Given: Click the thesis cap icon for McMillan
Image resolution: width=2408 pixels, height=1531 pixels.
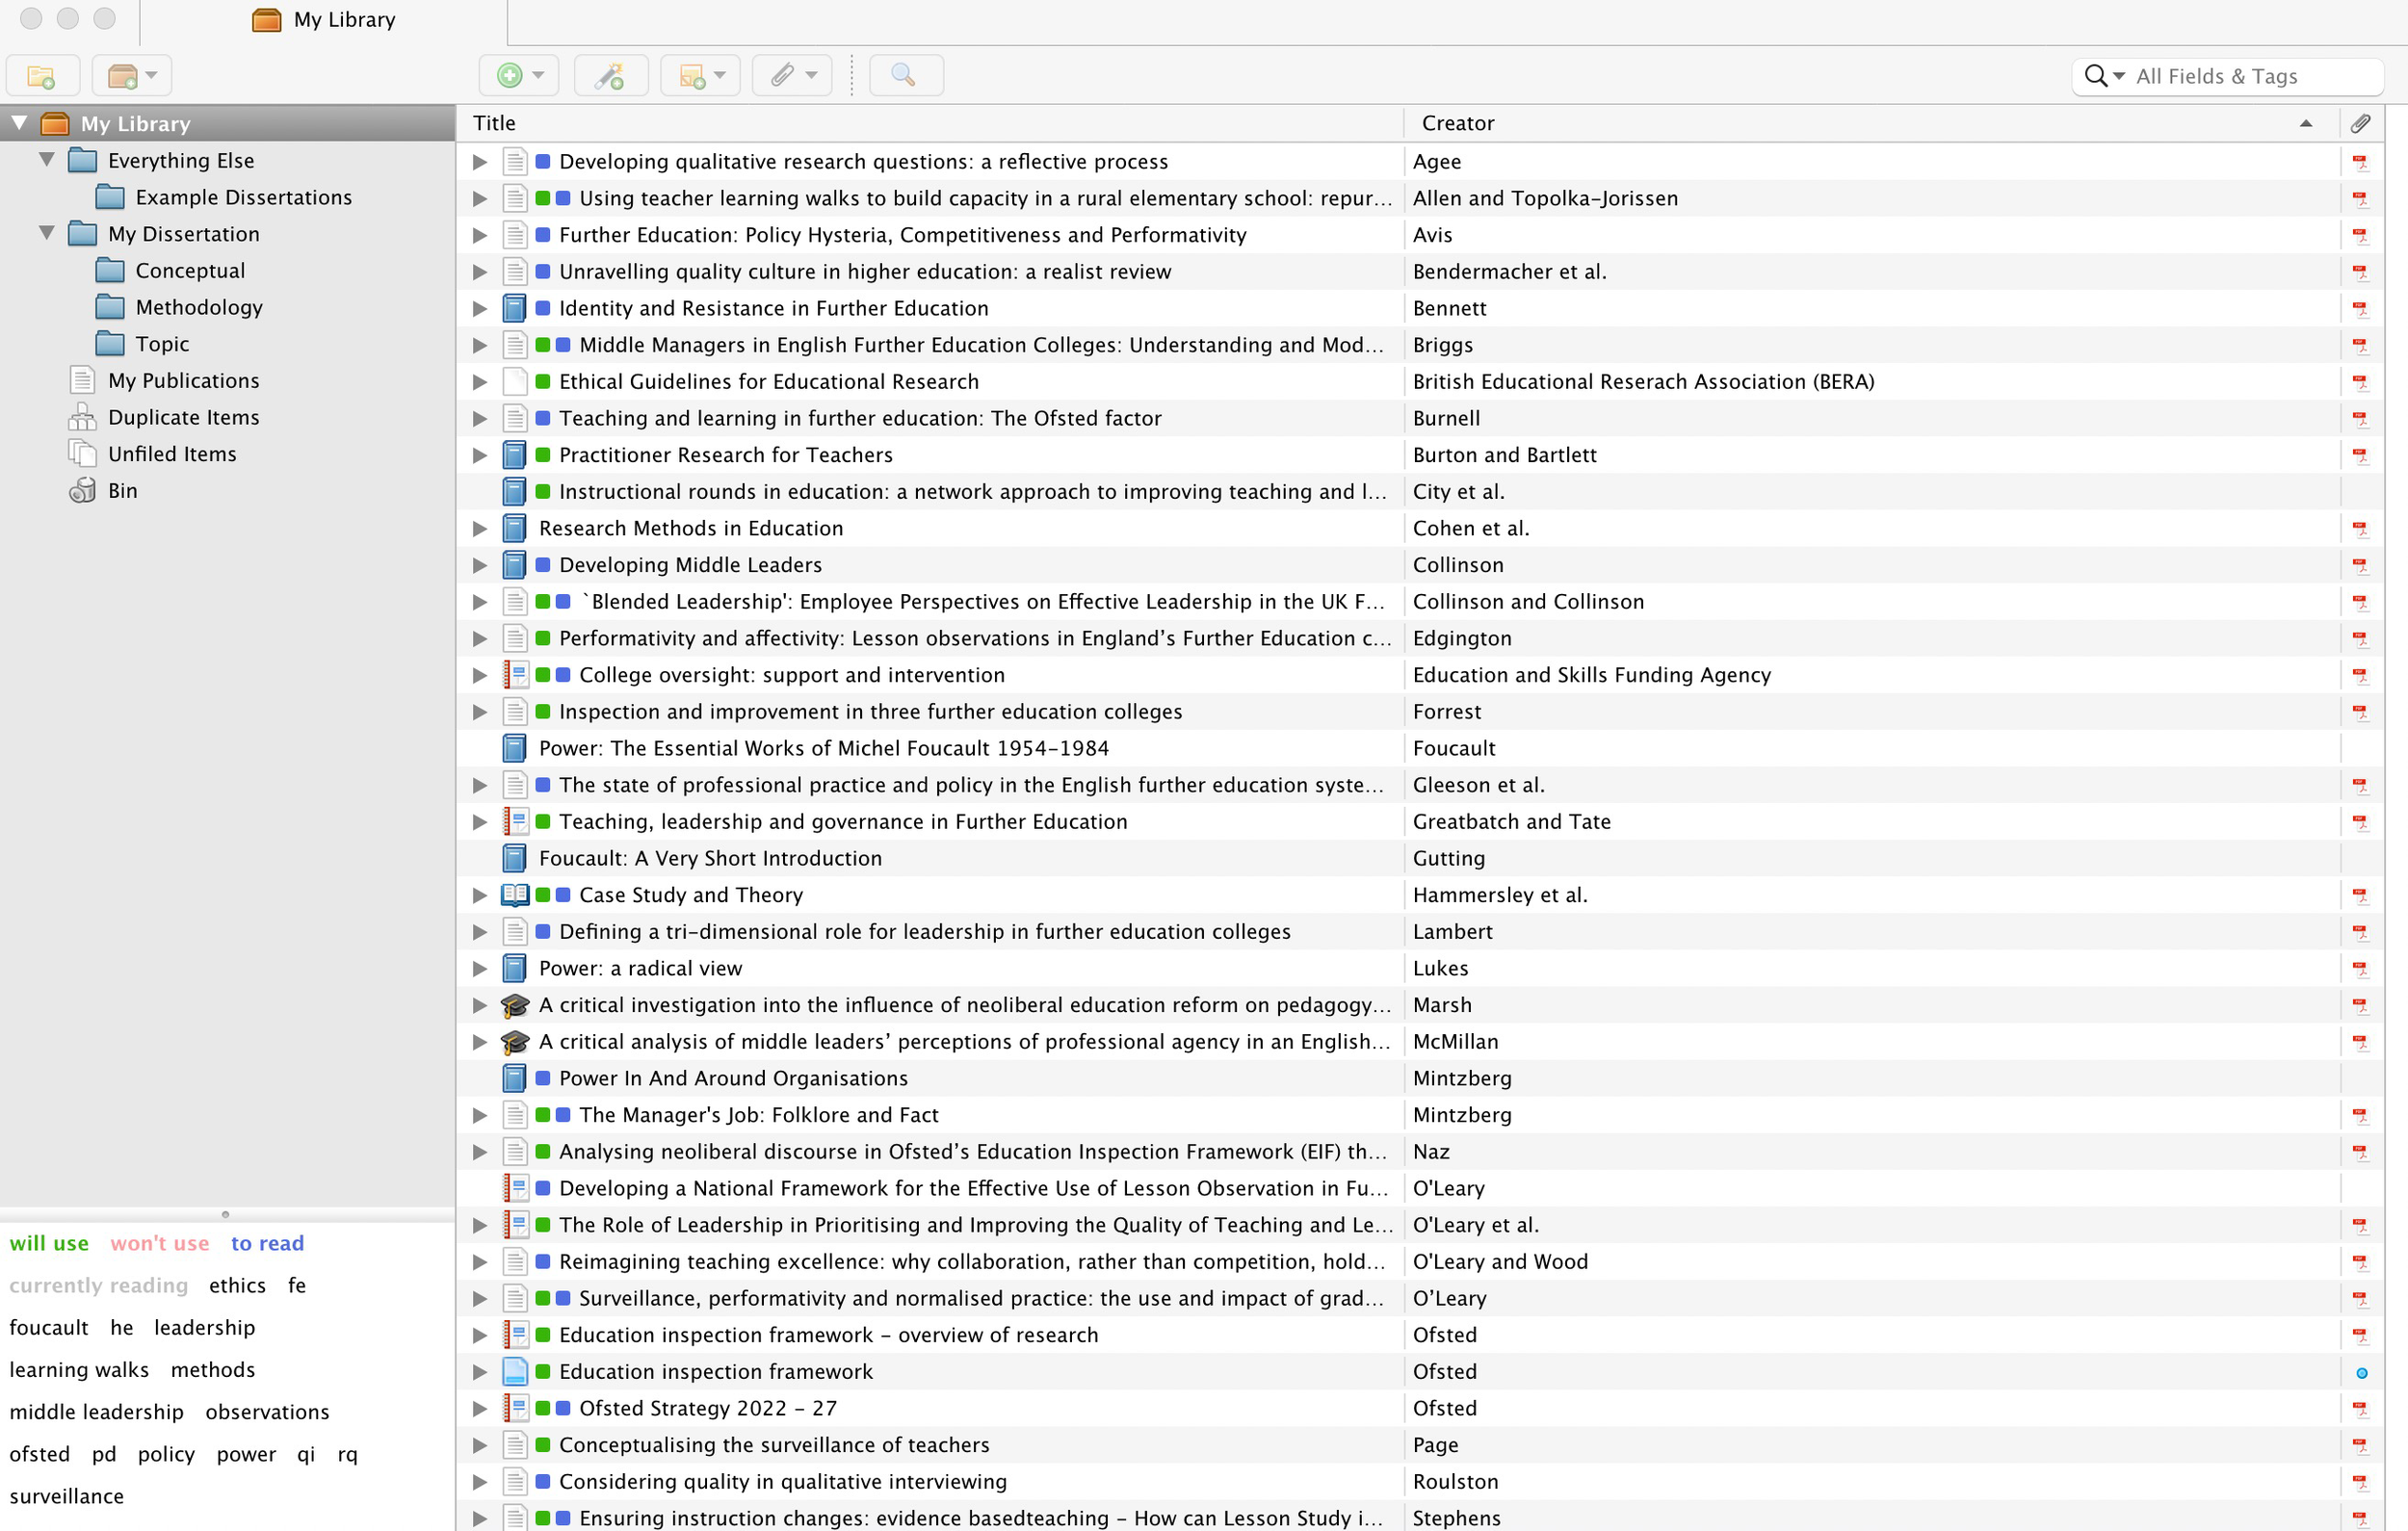Looking at the screenshot, I should 514,1041.
